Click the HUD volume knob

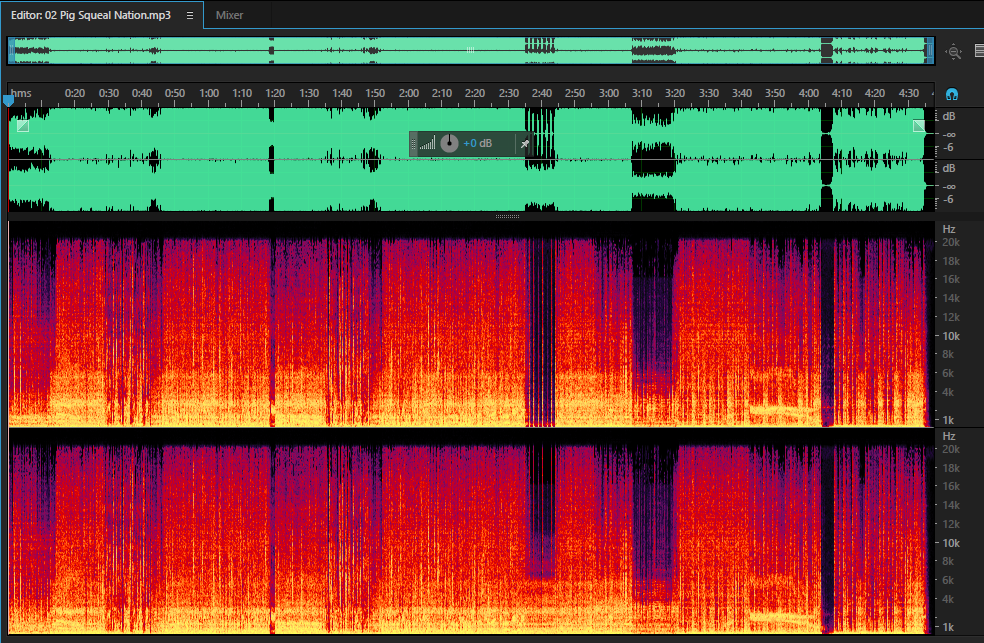point(449,144)
